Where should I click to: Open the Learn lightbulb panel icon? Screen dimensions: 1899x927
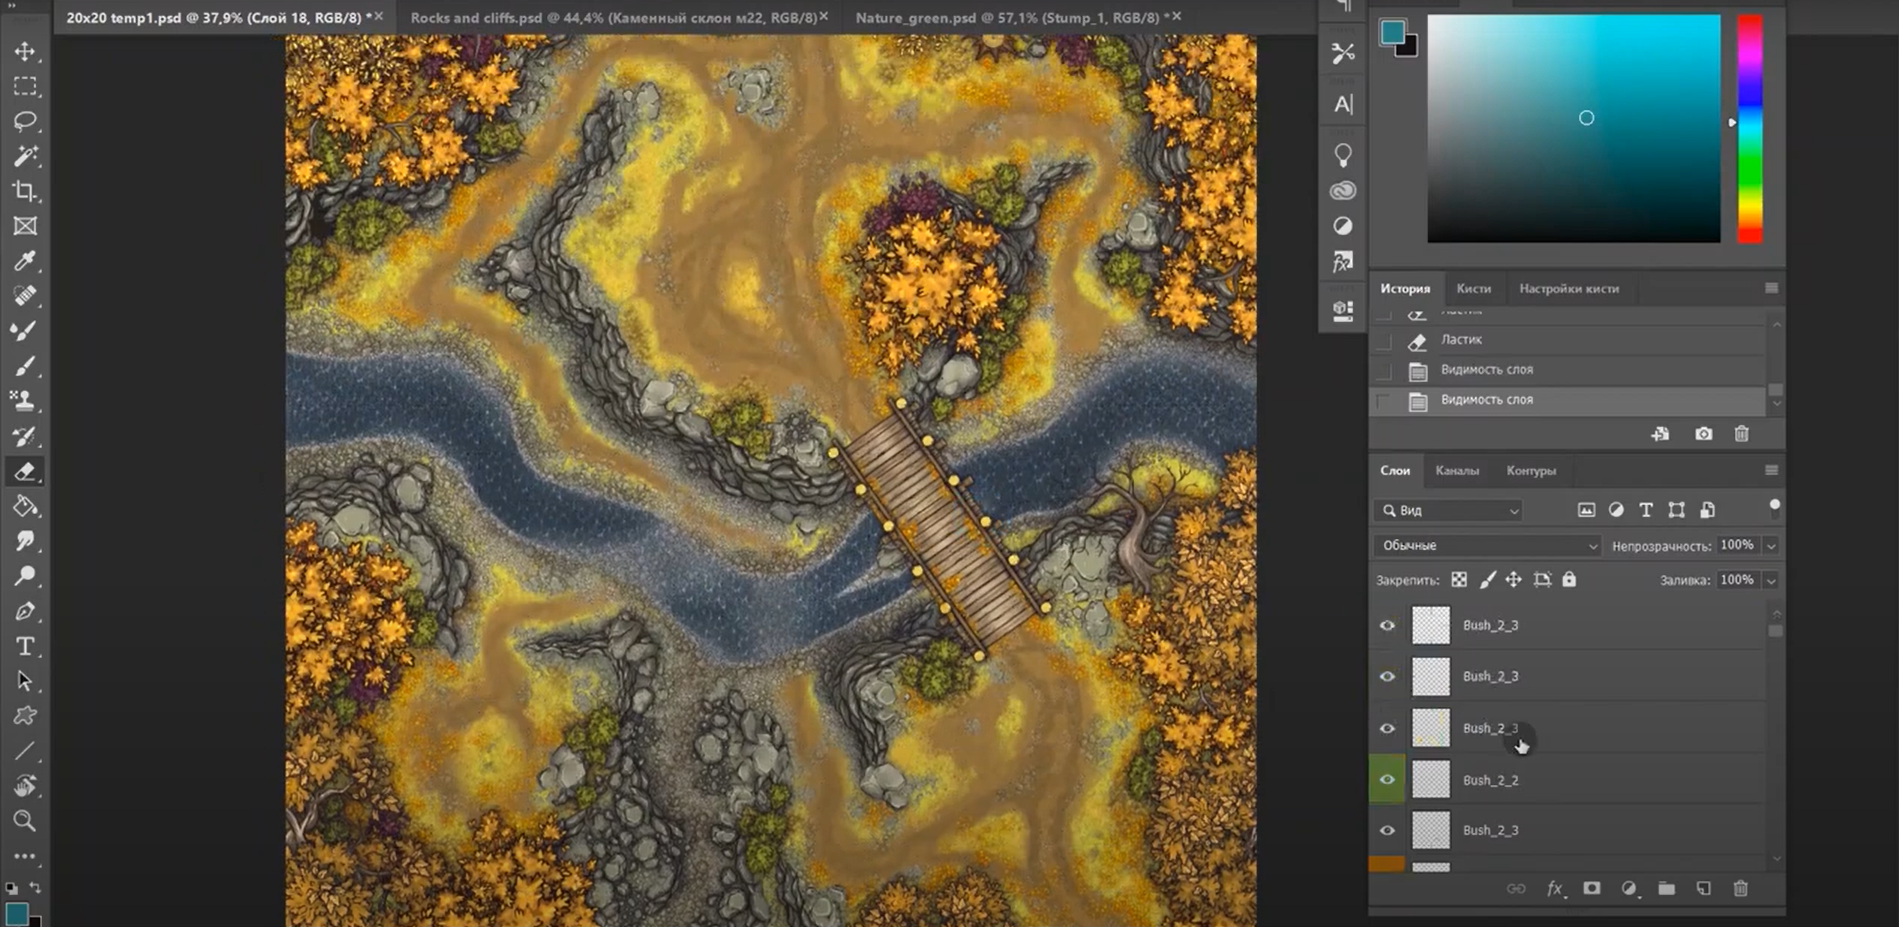pyautogui.click(x=1343, y=155)
